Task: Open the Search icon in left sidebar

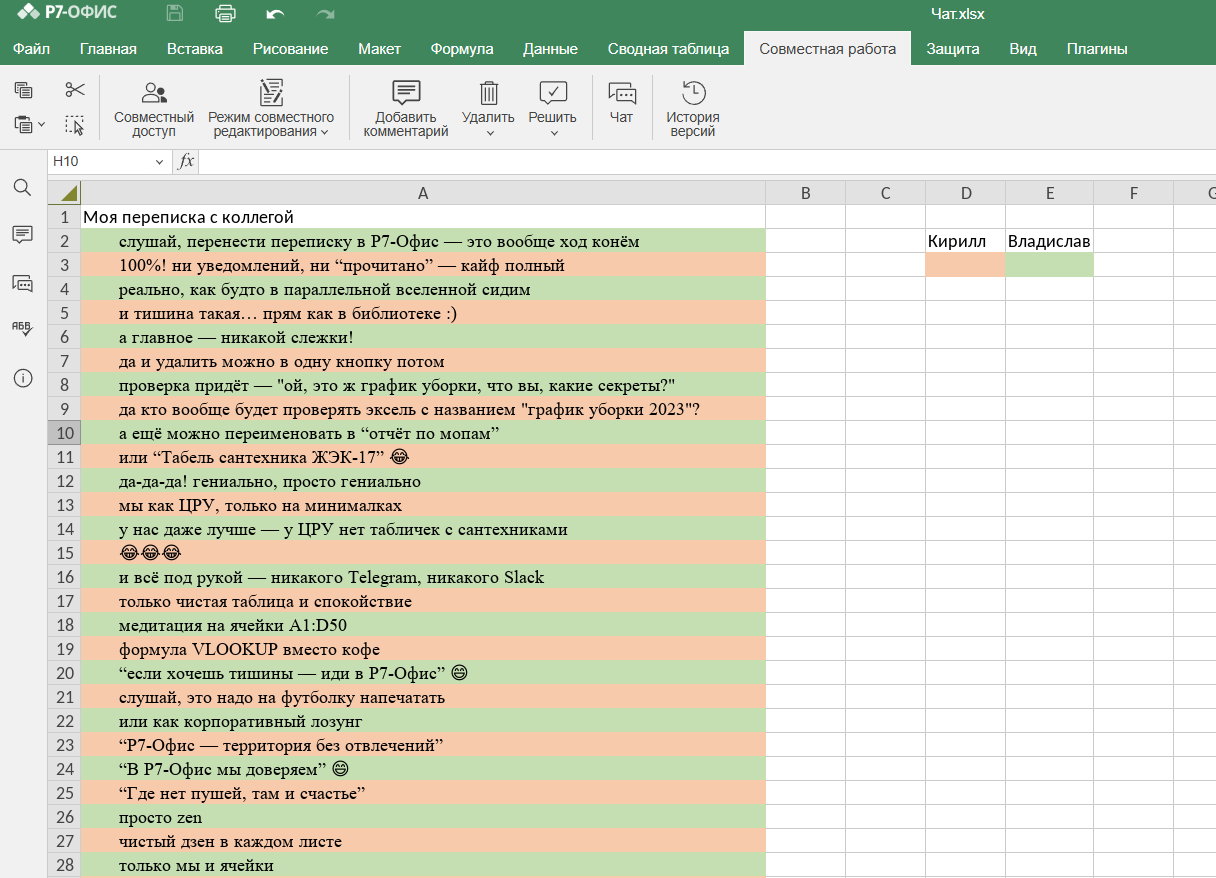Action: (22, 188)
